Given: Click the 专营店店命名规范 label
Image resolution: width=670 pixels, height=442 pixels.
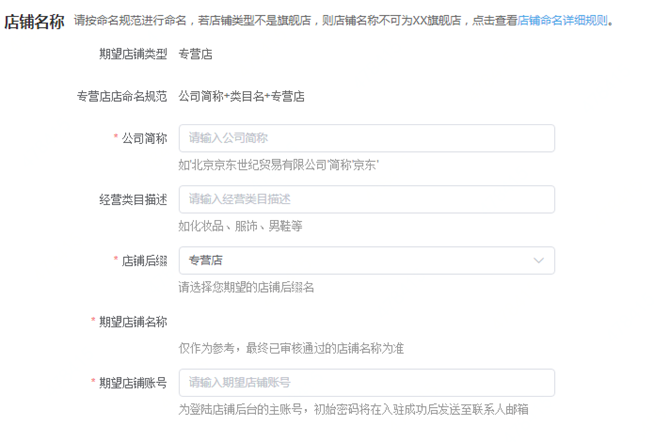Looking at the screenshot, I should click(x=122, y=96).
